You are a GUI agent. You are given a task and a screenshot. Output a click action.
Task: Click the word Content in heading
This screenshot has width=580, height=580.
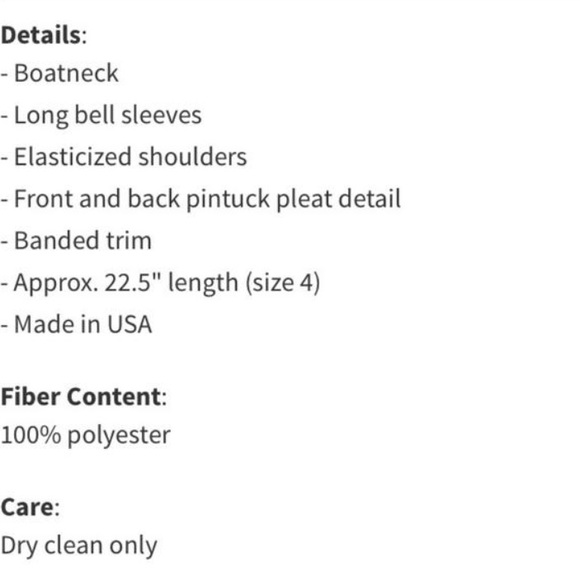pos(114,397)
